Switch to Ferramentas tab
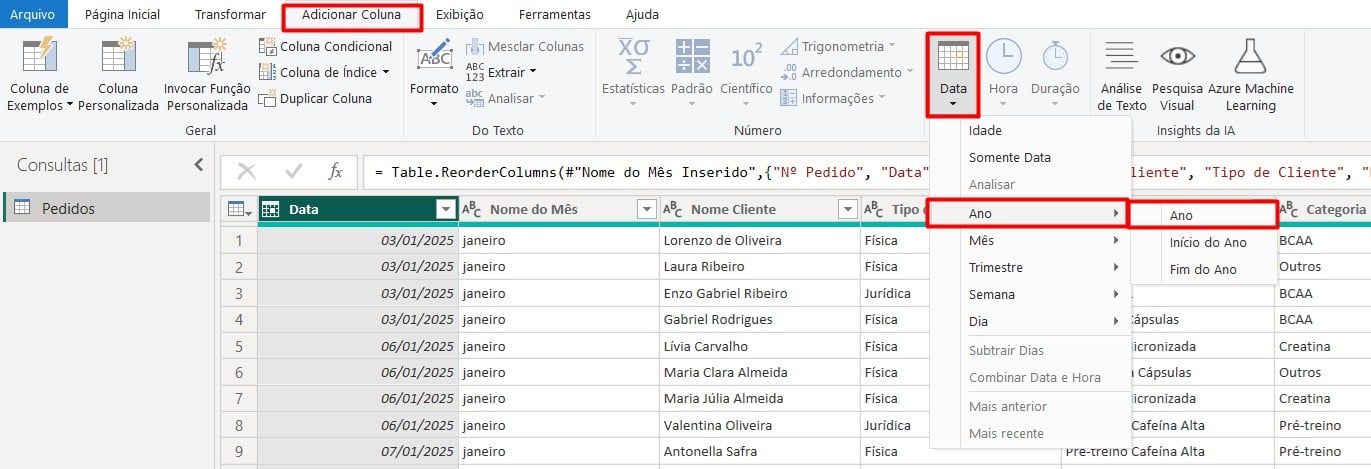Screen dimensions: 1371x469 point(554,15)
